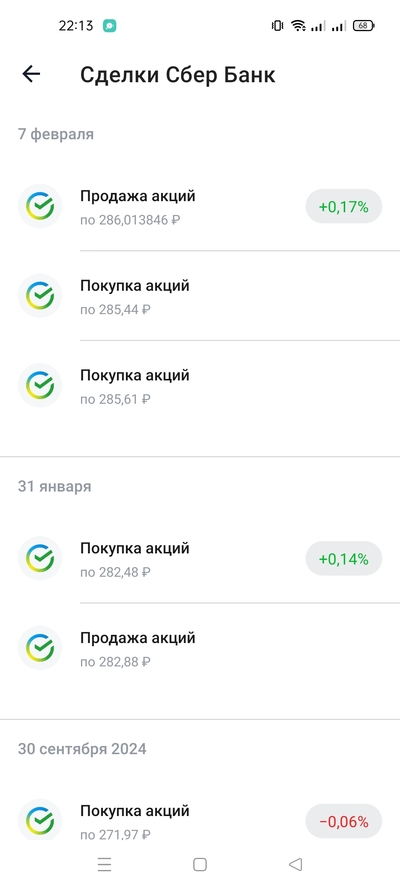The height and width of the screenshot is (889, 400).
Task: Tap Sber logo of 285,61 ₽ purchase
Action: tap(40, 385)
